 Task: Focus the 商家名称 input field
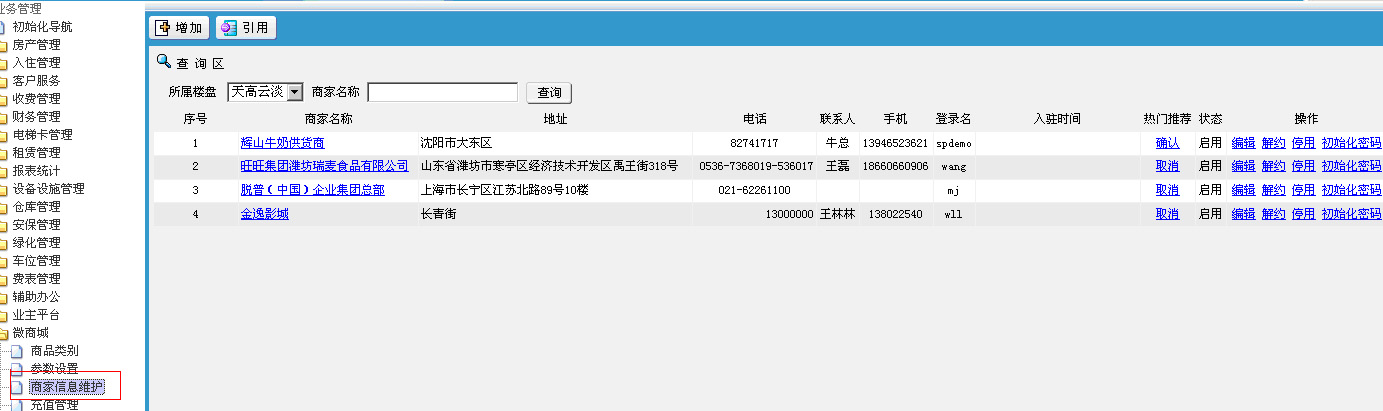click(x=442, y=92)
